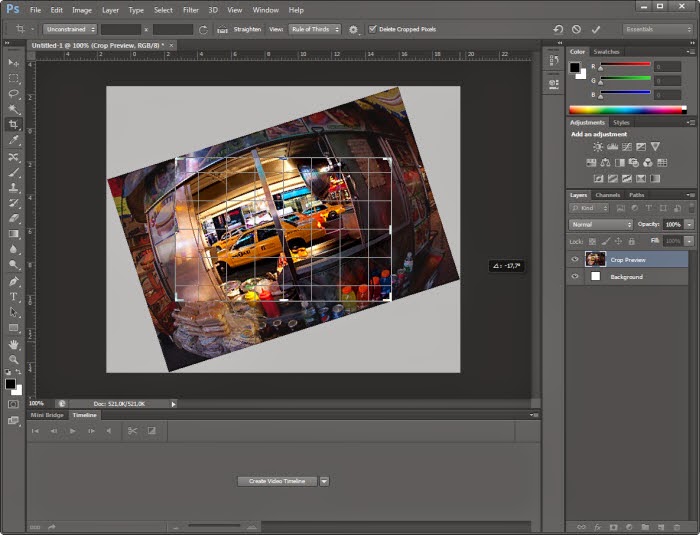Click the zoom percentage field

point(37,404)
